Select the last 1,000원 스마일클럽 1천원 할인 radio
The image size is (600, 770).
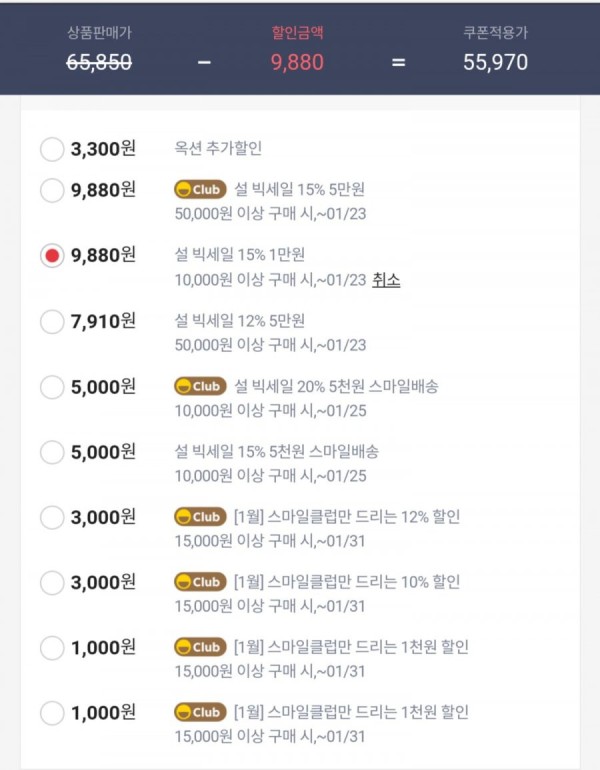click(52, 713)
